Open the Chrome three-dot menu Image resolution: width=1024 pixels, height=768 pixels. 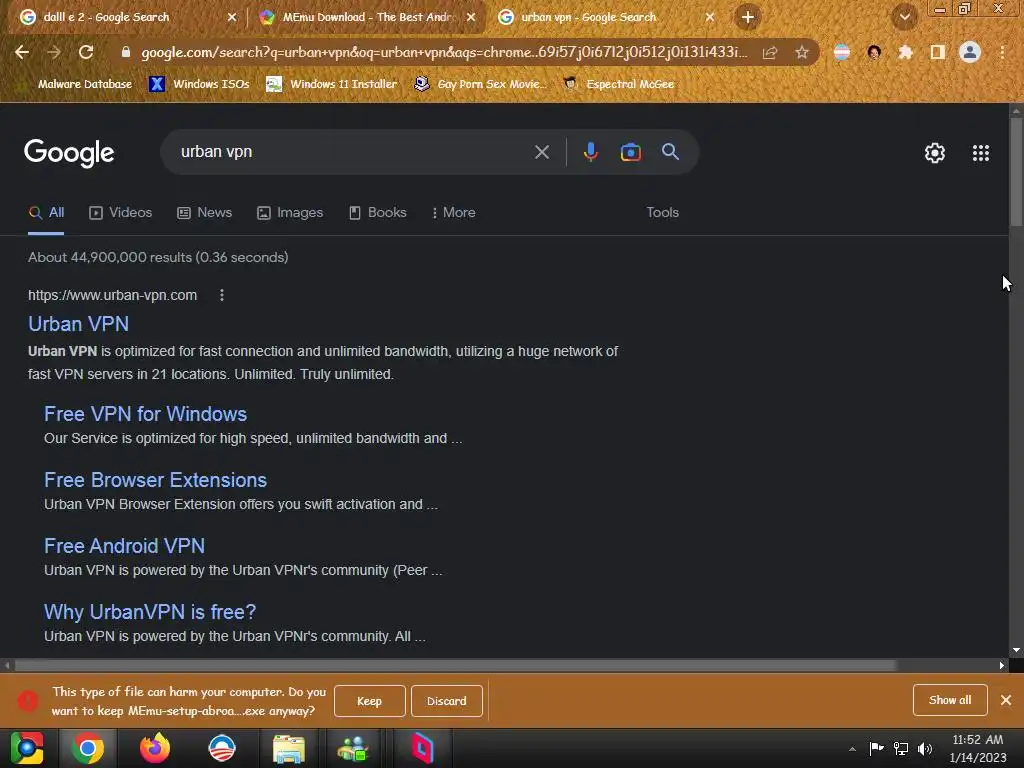1002,52
